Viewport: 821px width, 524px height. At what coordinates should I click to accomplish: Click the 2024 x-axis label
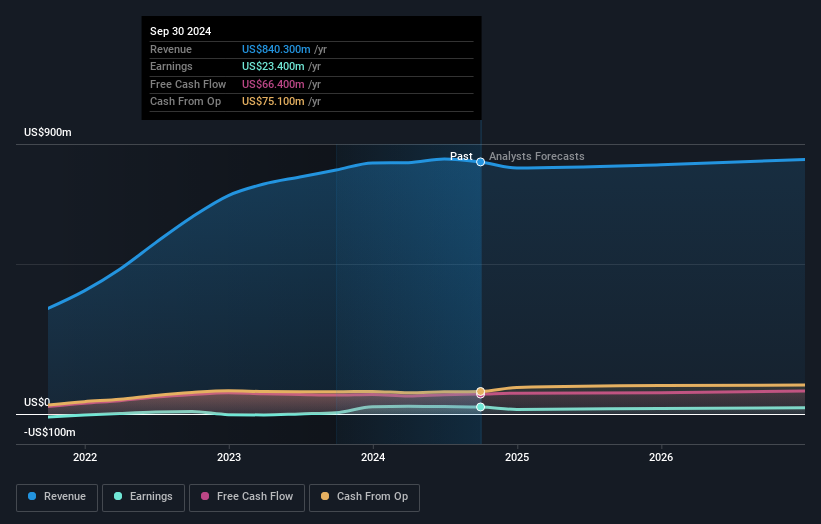[373, 457]
